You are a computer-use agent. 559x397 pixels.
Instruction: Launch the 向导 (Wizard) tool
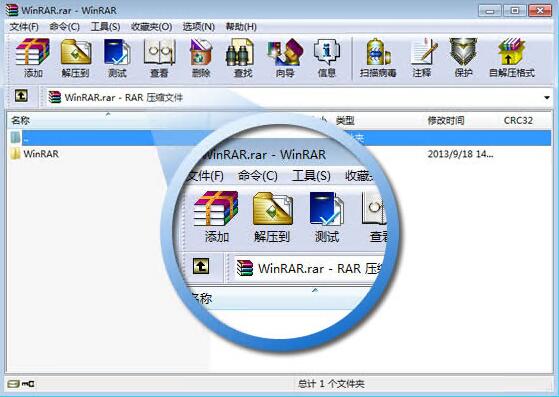285,58
